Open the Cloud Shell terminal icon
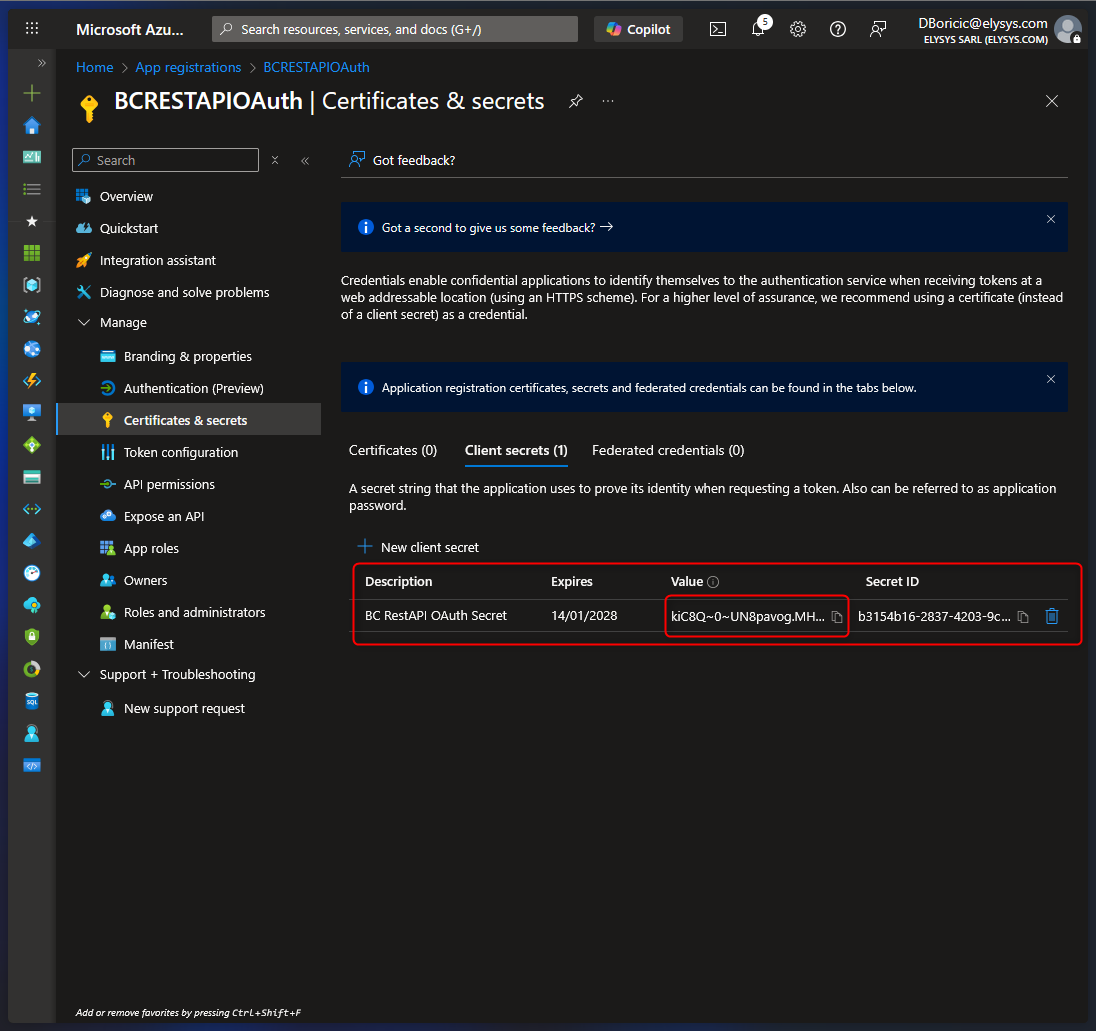 pyautogui.click(x=718, y=29)
